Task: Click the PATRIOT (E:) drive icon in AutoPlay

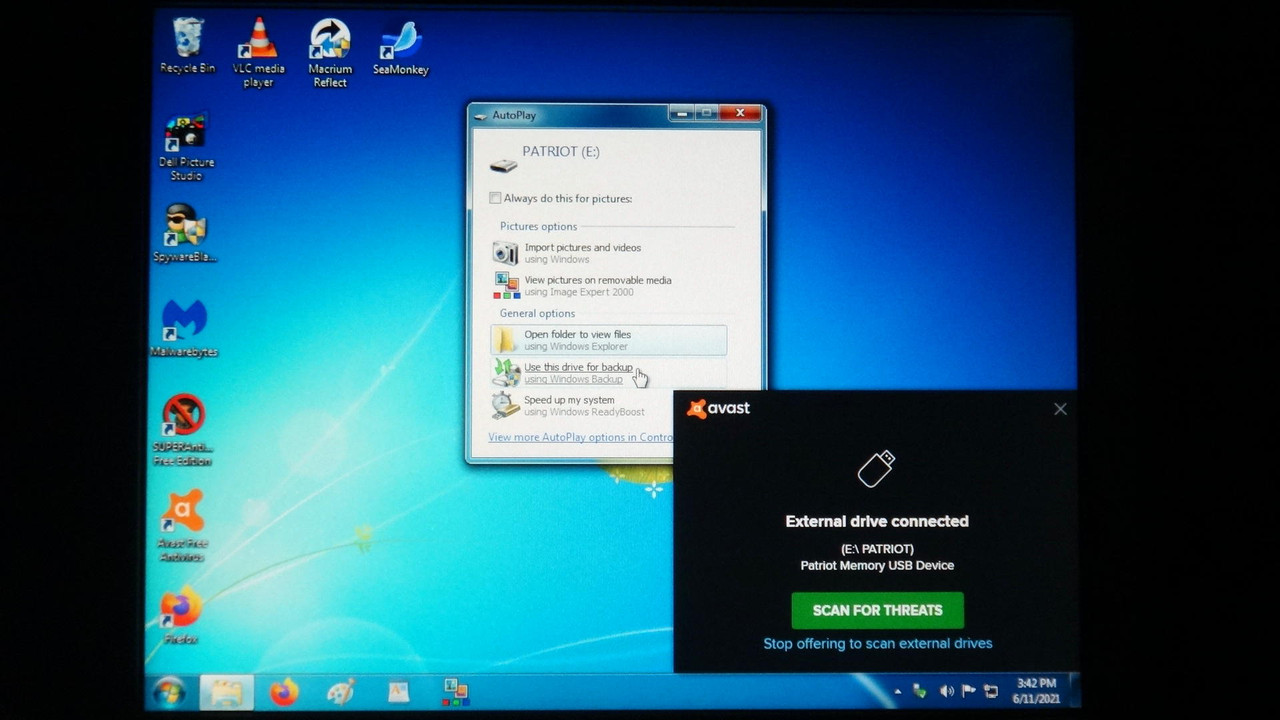Action: (x=503, y=163)
